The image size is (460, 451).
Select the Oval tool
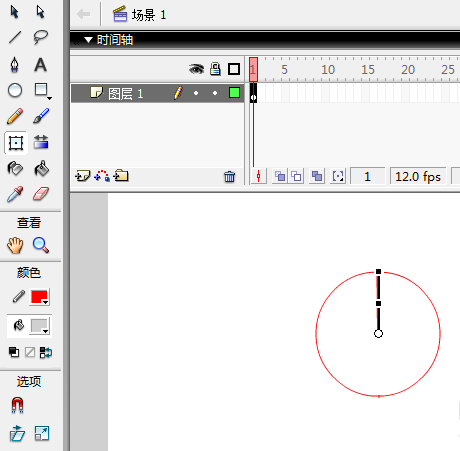(15, 90)
